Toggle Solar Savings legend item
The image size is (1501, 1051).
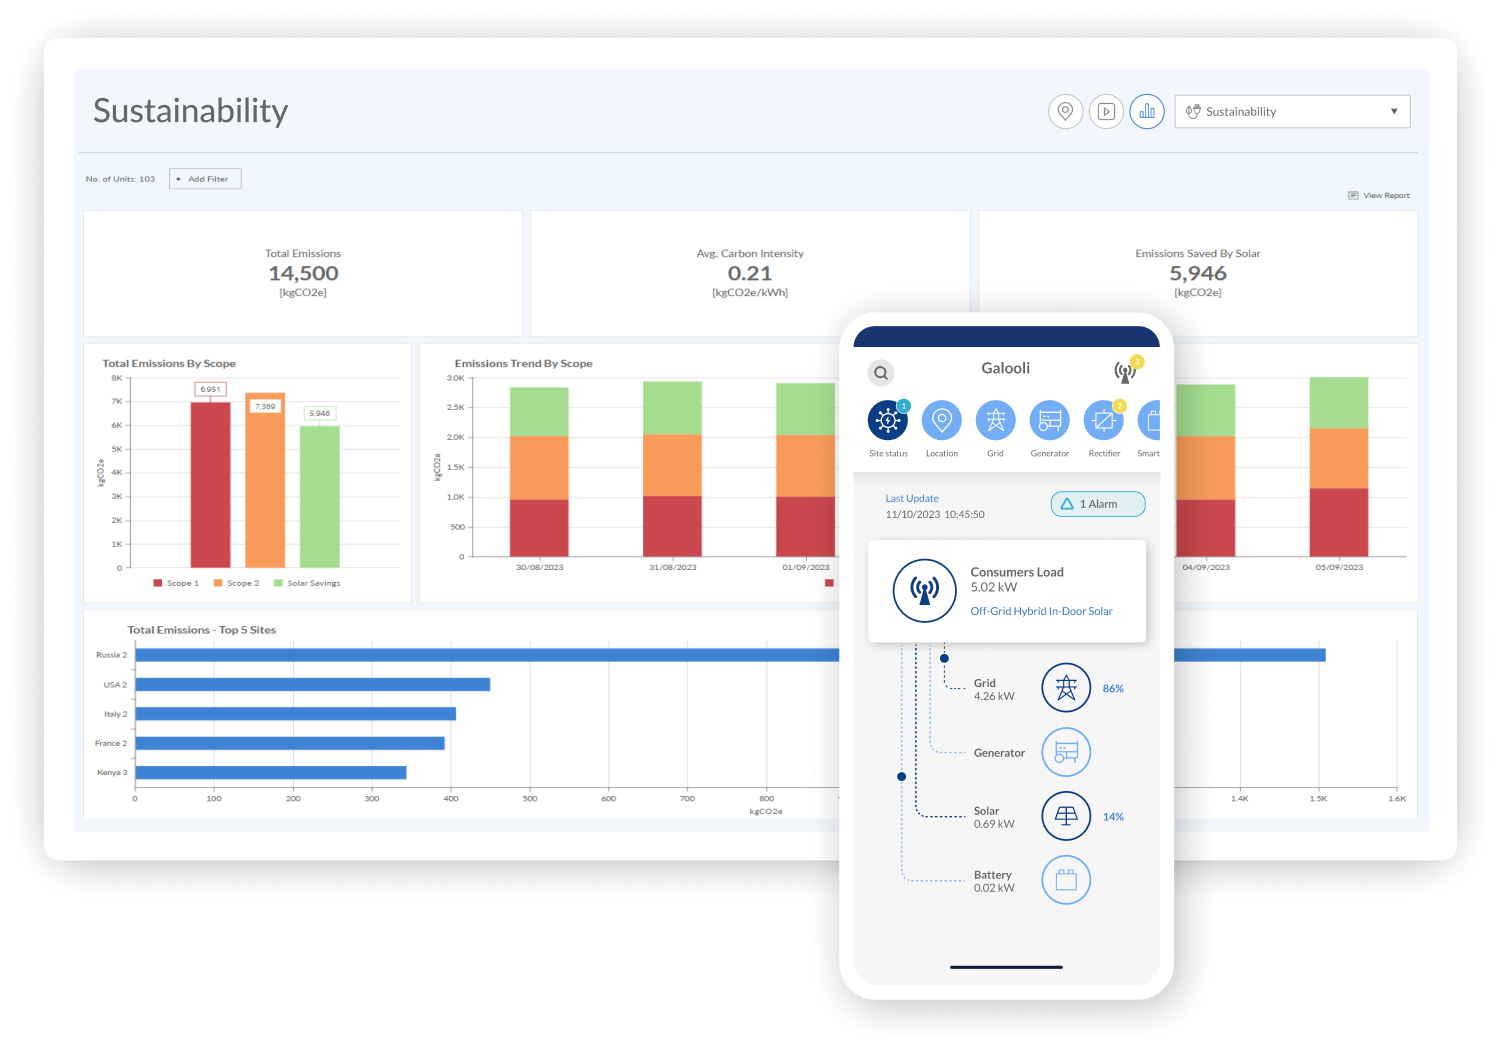tap(307, 583)
